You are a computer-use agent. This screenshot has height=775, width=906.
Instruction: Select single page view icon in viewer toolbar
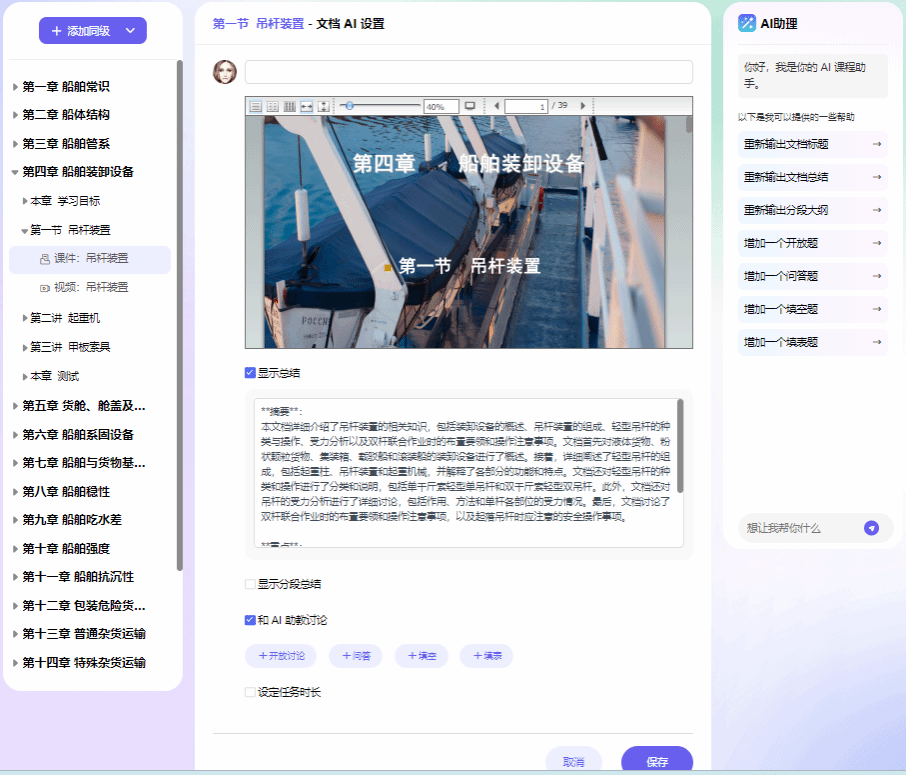[256, 106]
